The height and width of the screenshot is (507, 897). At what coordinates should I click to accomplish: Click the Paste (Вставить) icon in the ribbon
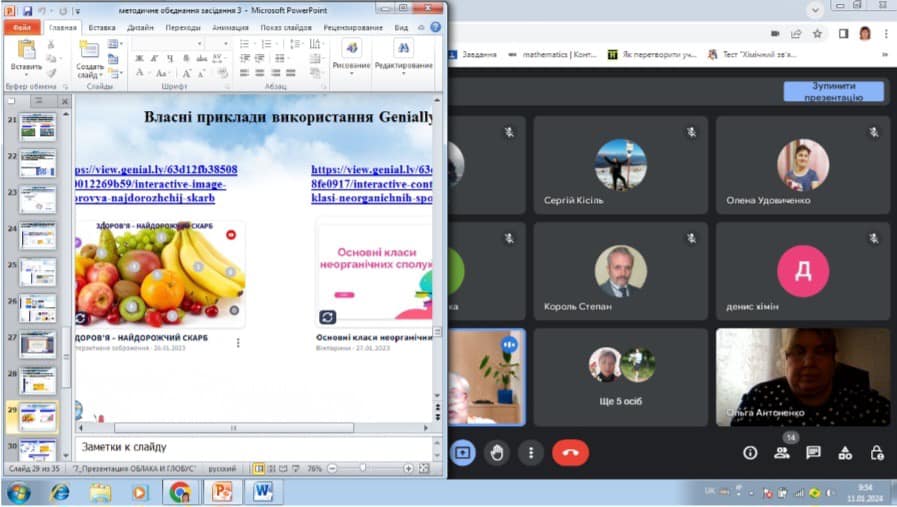click(26, 50)
